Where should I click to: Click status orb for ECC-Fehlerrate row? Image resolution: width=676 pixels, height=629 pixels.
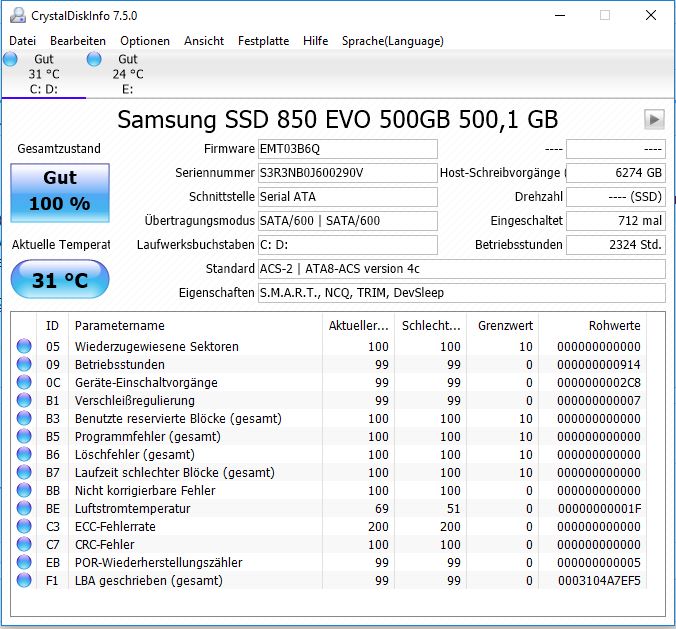[x=24, y=526]
